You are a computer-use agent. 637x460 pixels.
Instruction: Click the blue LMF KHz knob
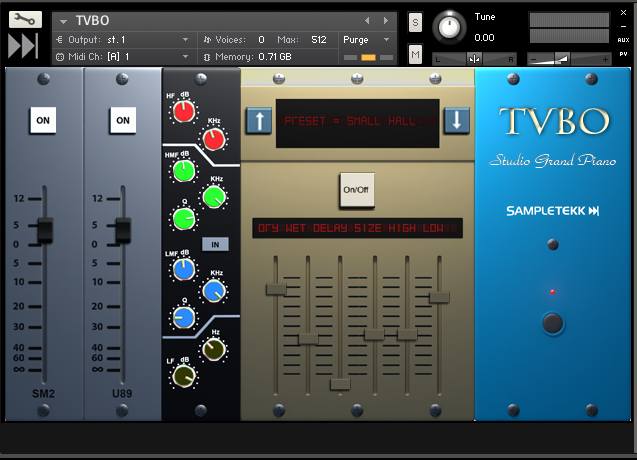[214, 291]
